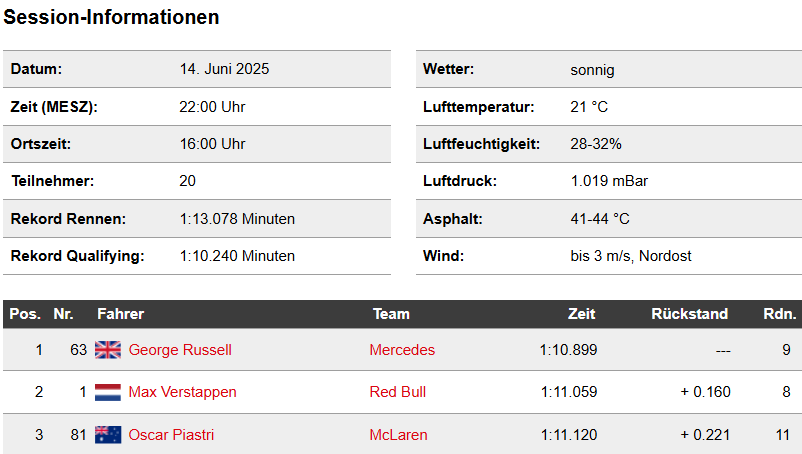
Task: Open the McLaren team link
Action: (x=398, y=435)
